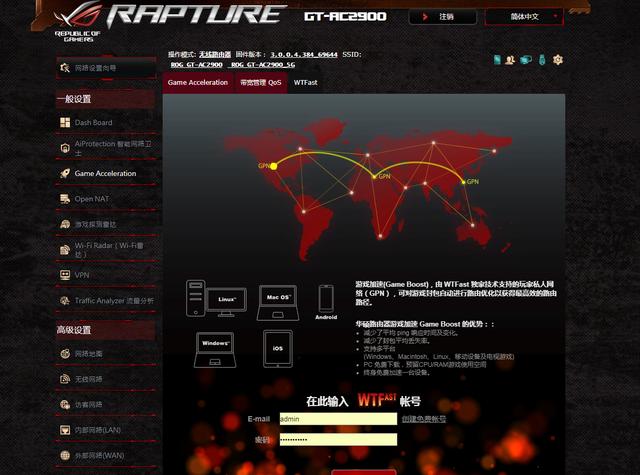Open the network setup wizard icon

(65, 68)
